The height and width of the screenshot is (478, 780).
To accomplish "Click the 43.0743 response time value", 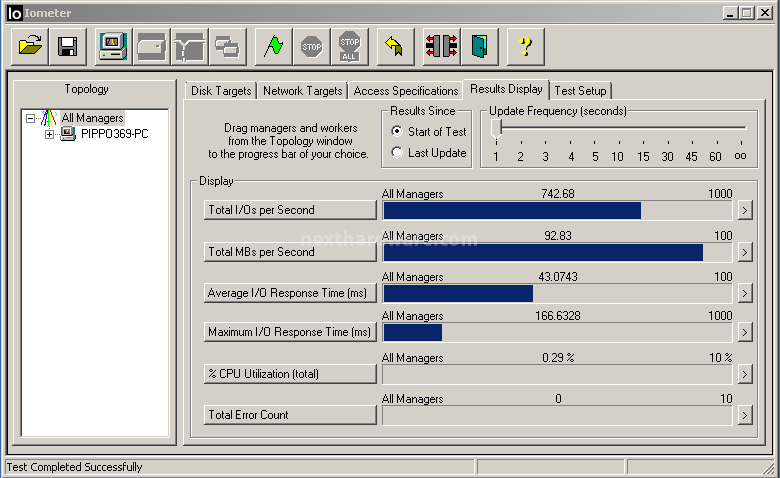I will coord(558,277).
